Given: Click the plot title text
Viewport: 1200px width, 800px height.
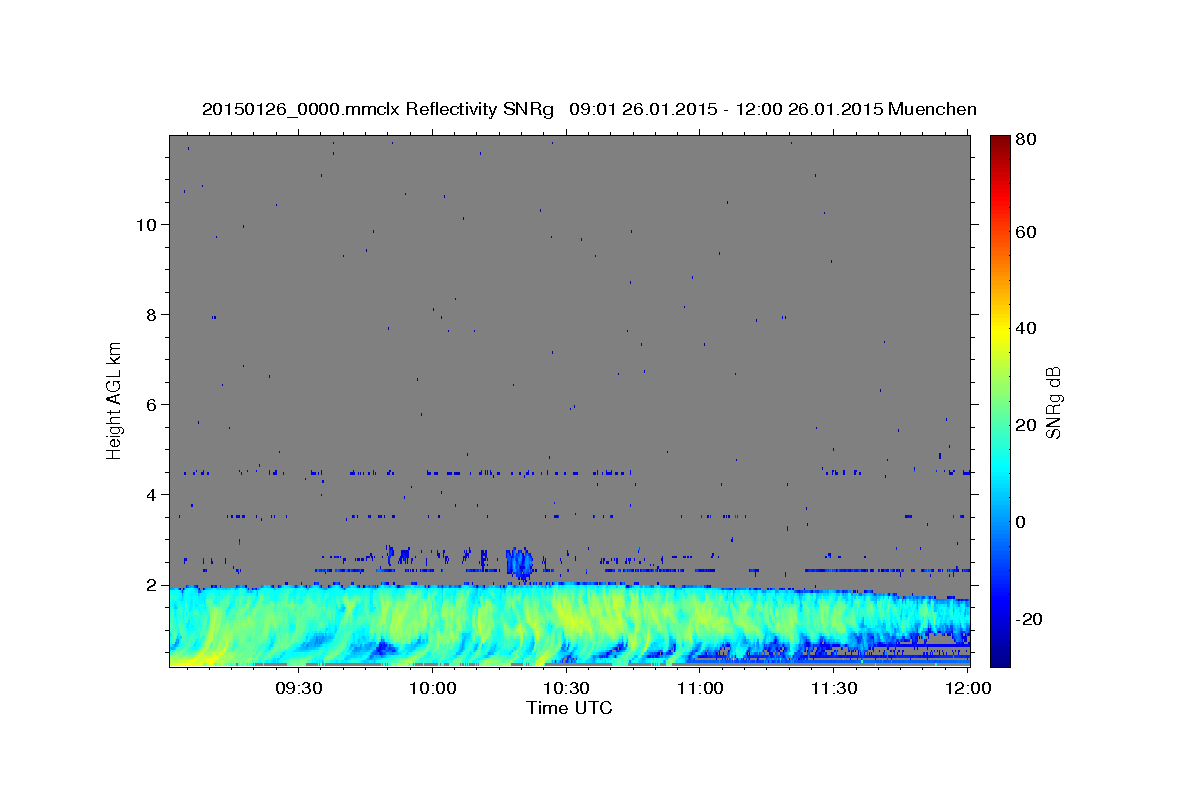Looking at the screenshot, I should pos(589,109).
